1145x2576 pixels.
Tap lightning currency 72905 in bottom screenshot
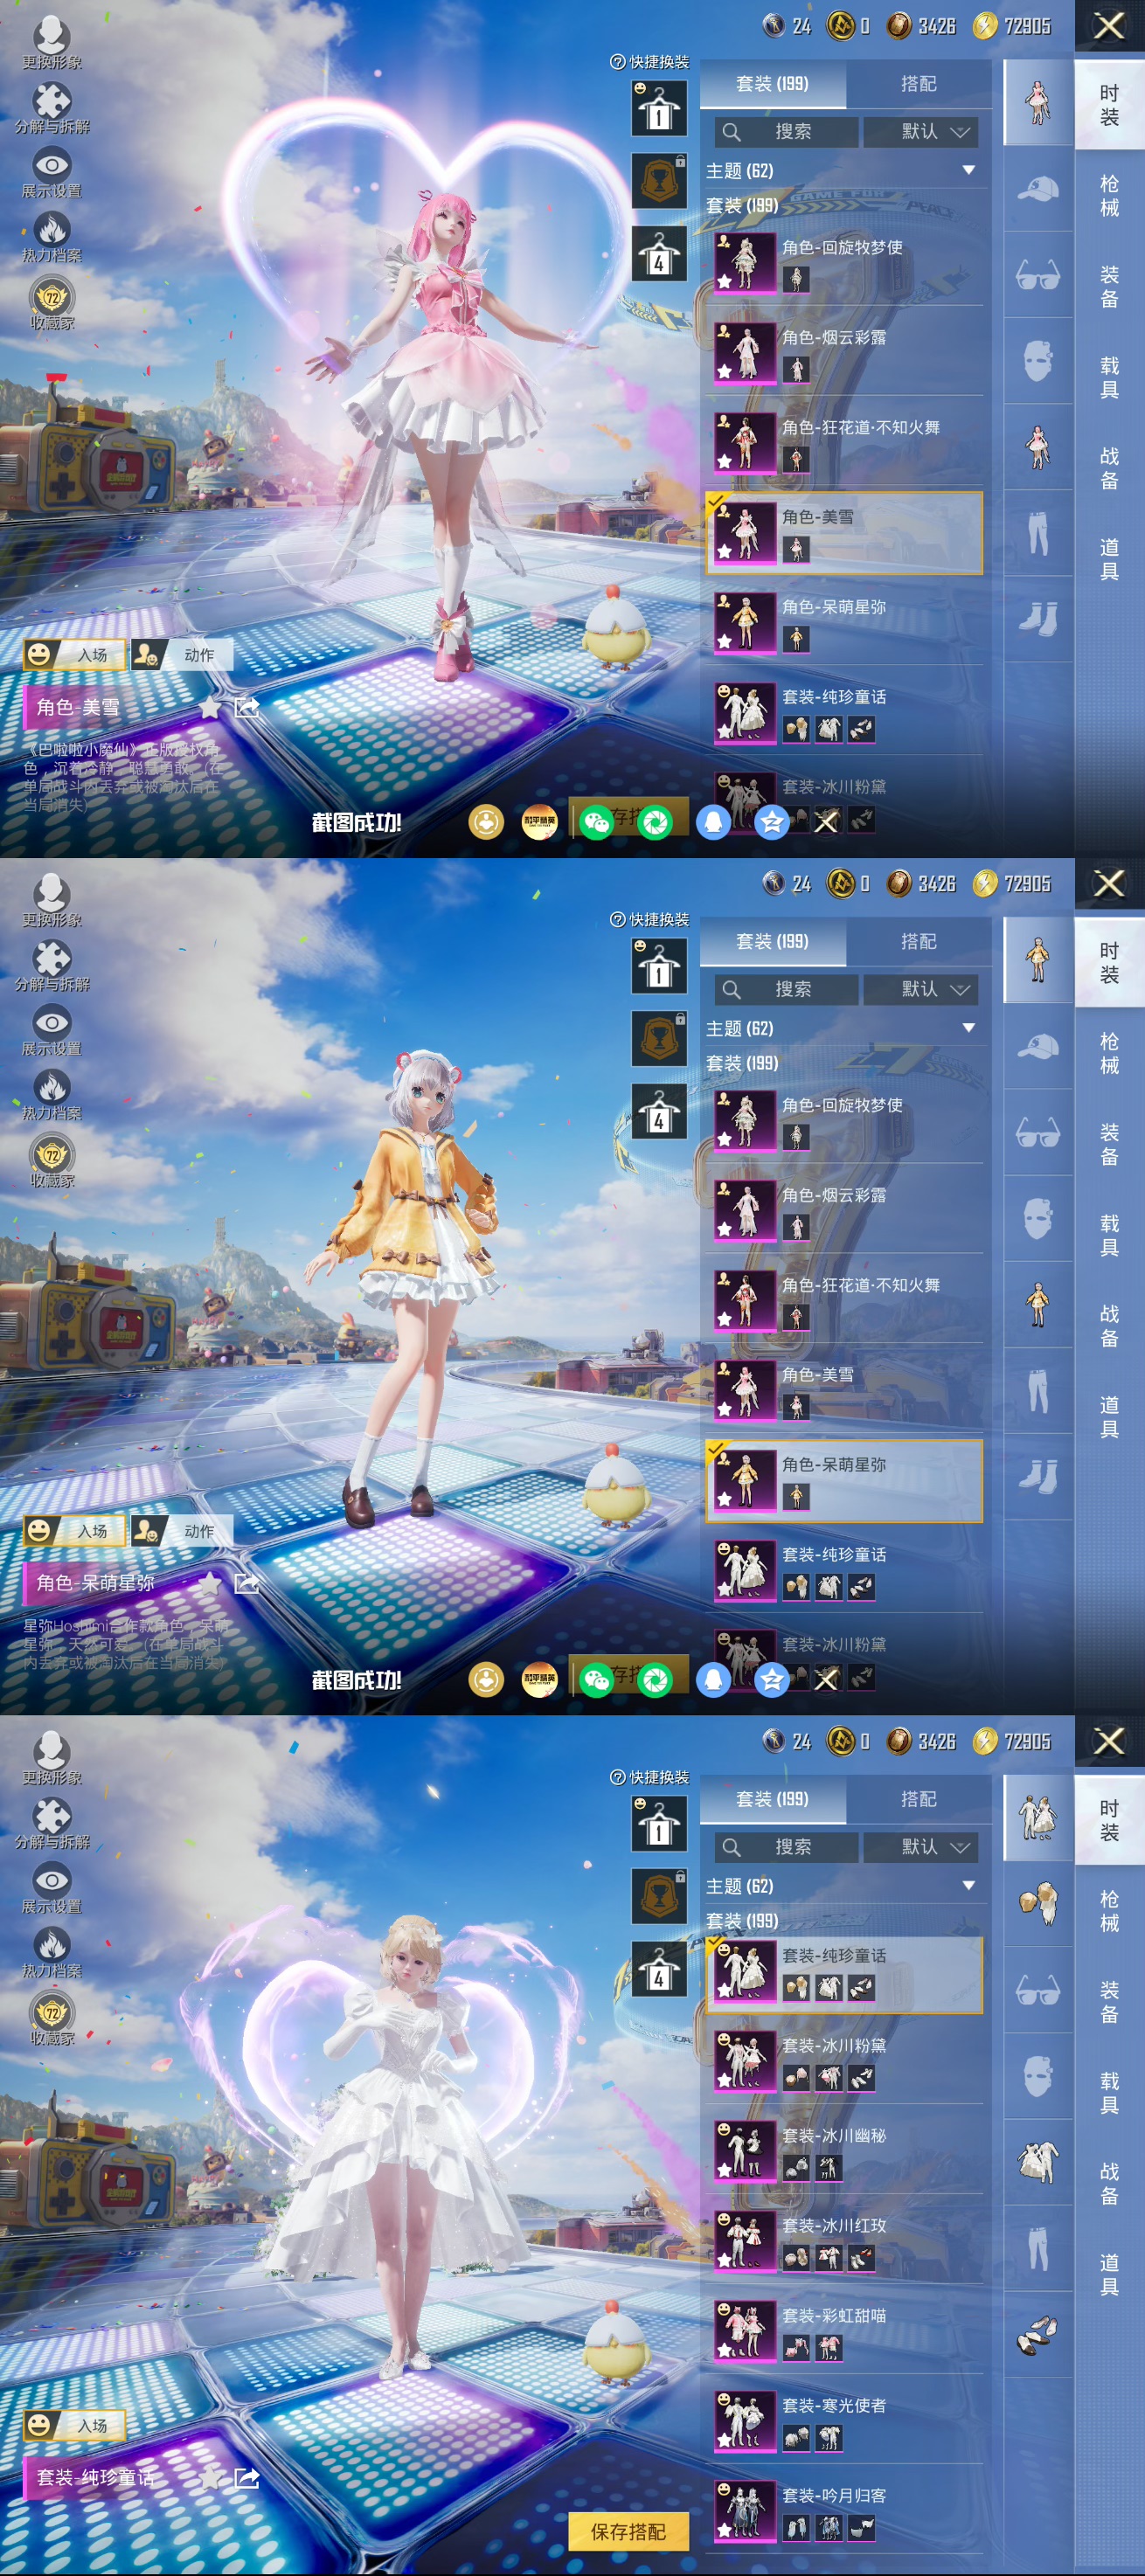[x=1012, y=1741]
